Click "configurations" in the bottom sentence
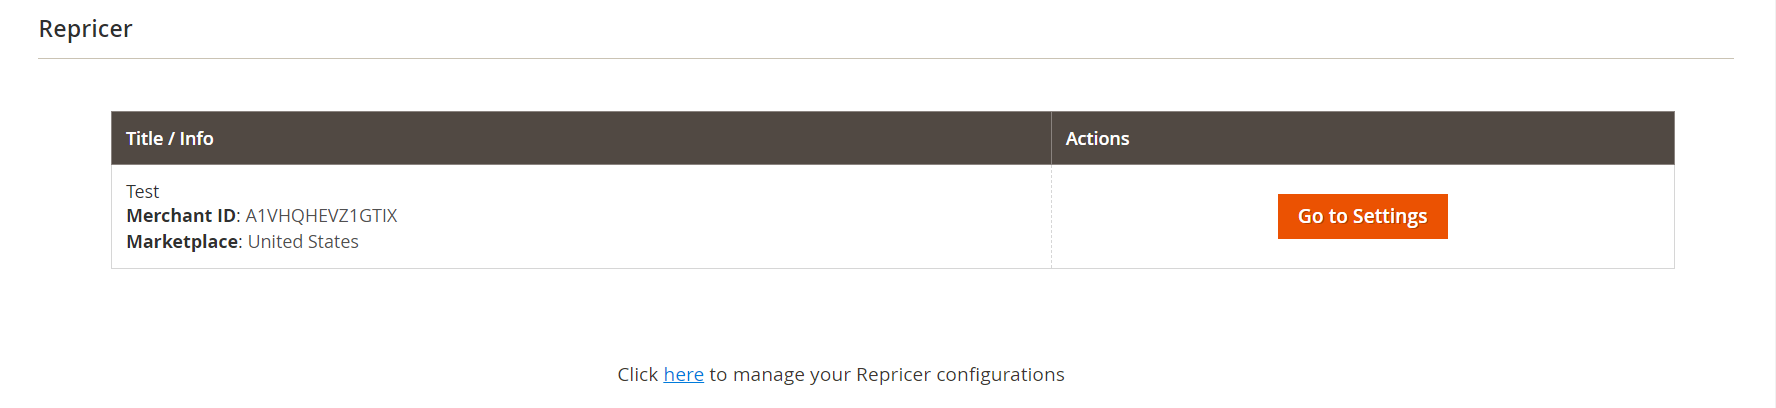 pos(1000,374)
